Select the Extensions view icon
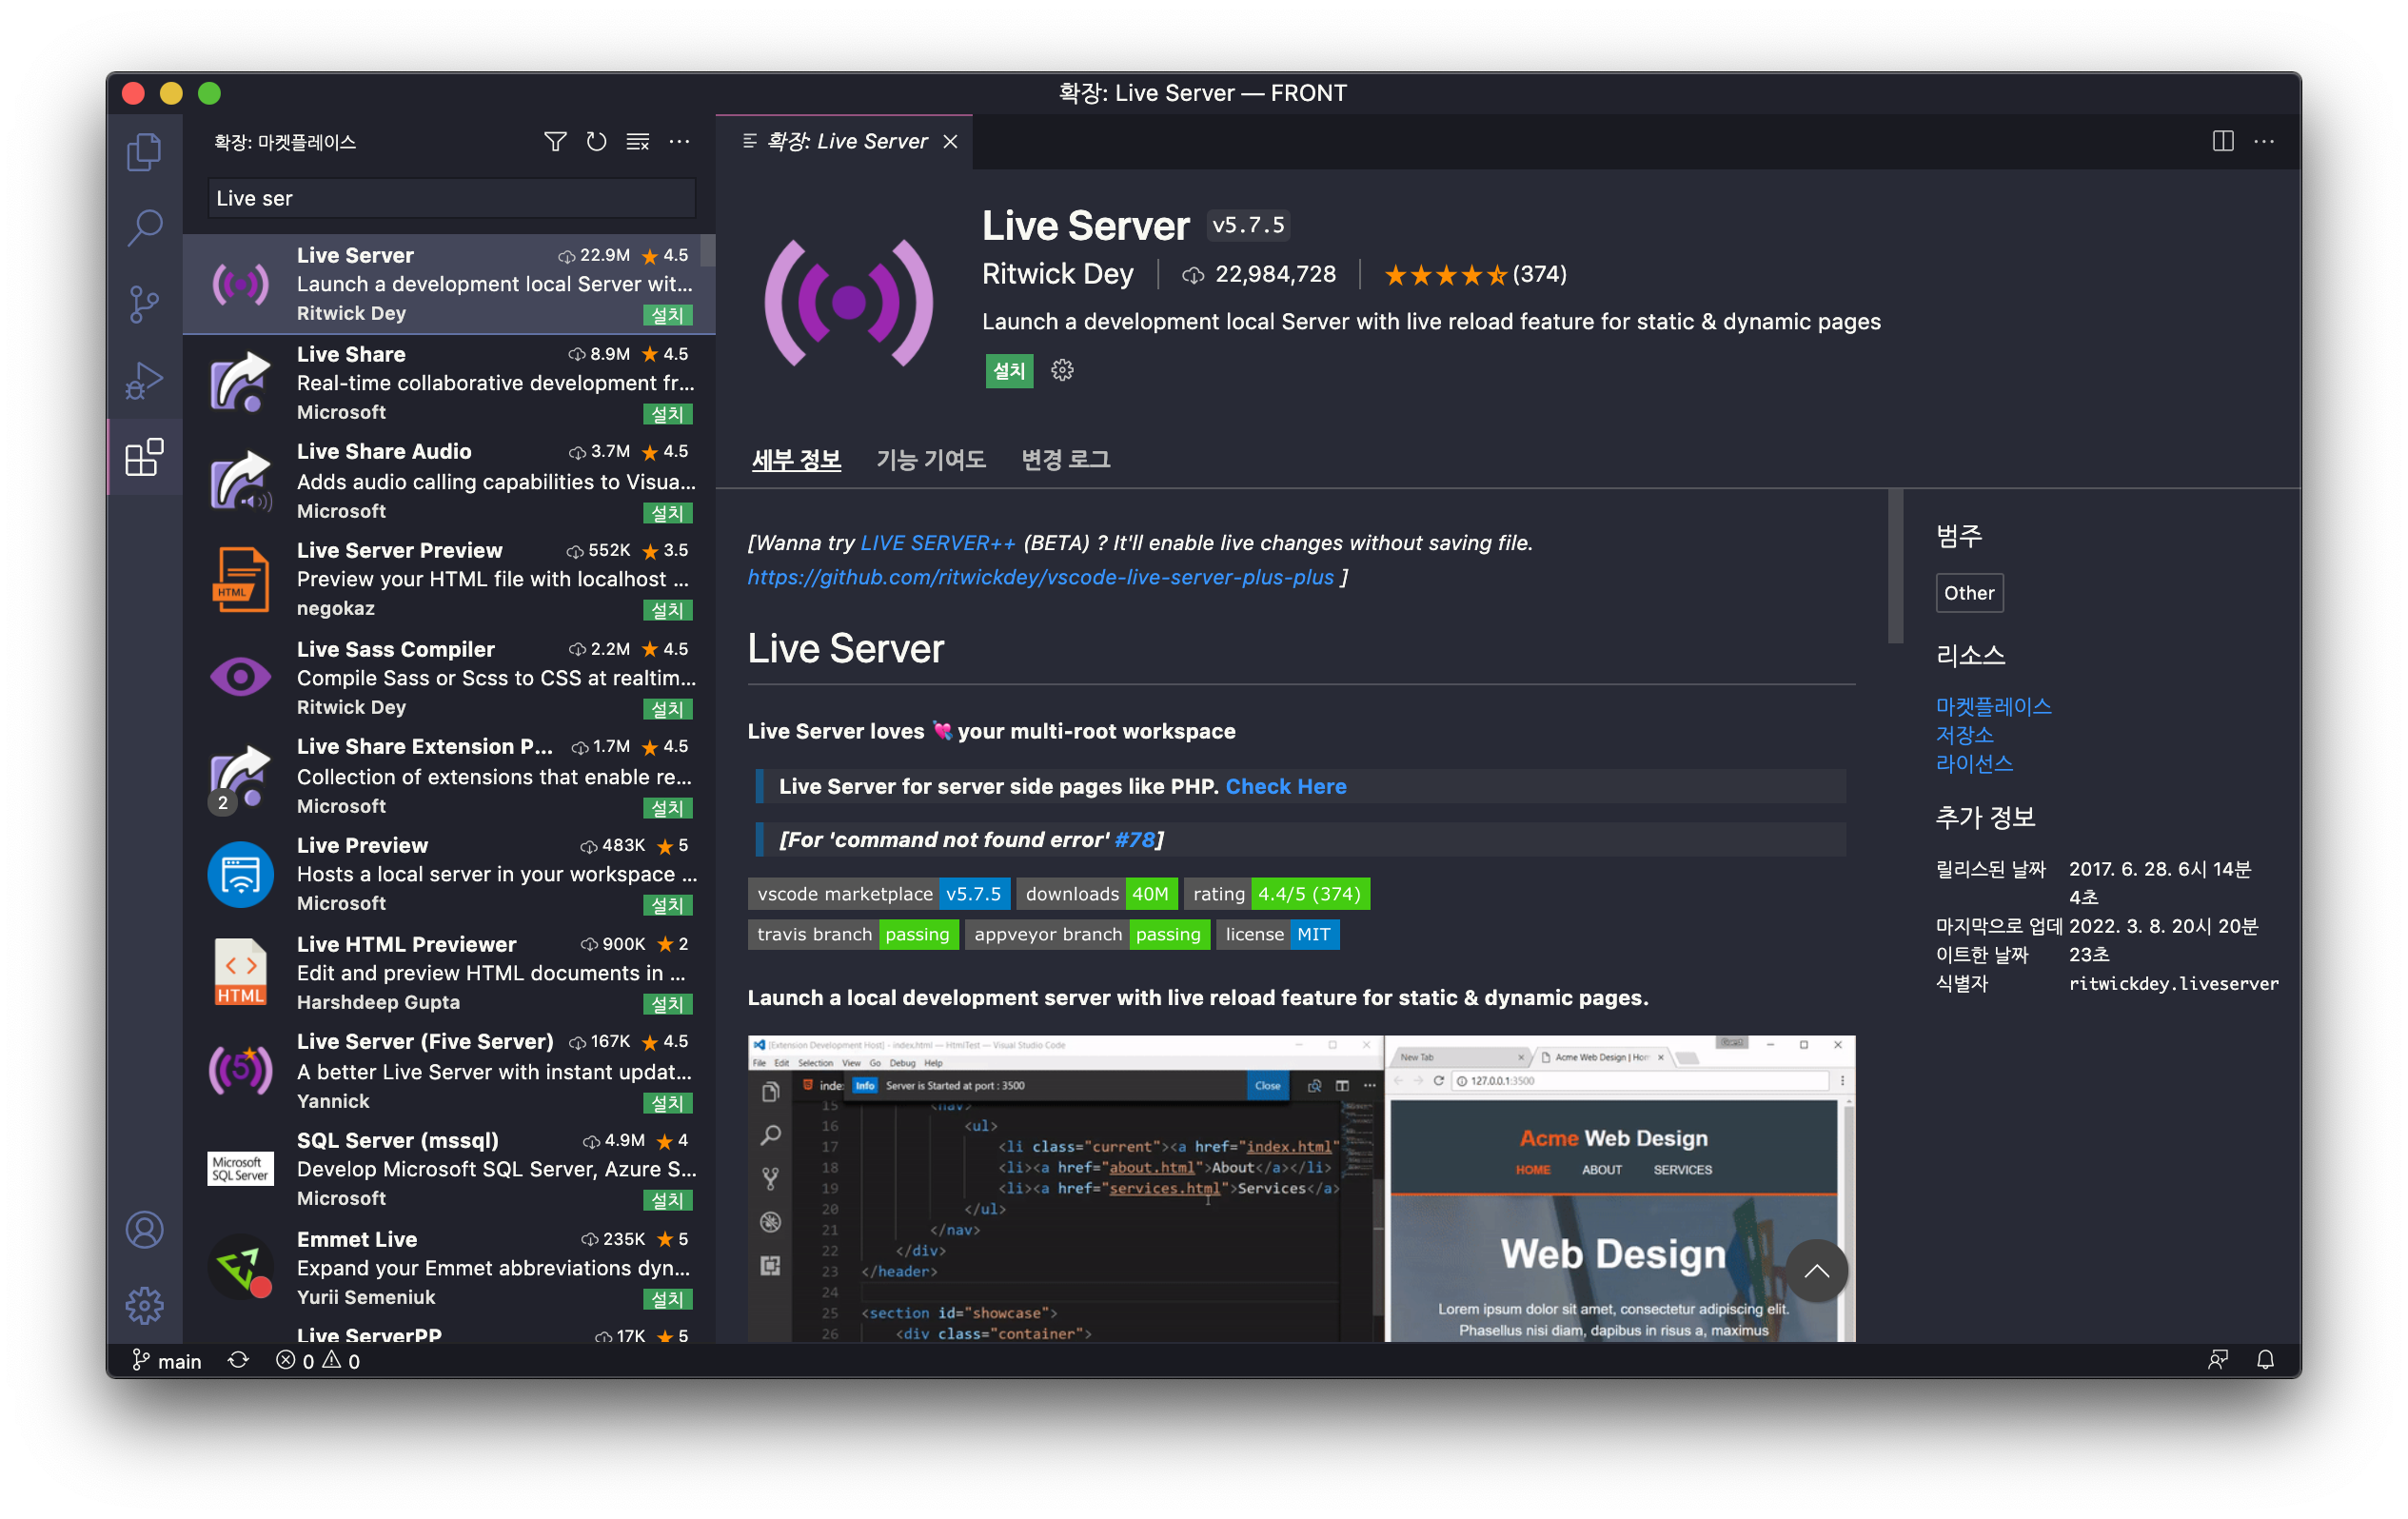2408x1519 pixels. (144, 457)
